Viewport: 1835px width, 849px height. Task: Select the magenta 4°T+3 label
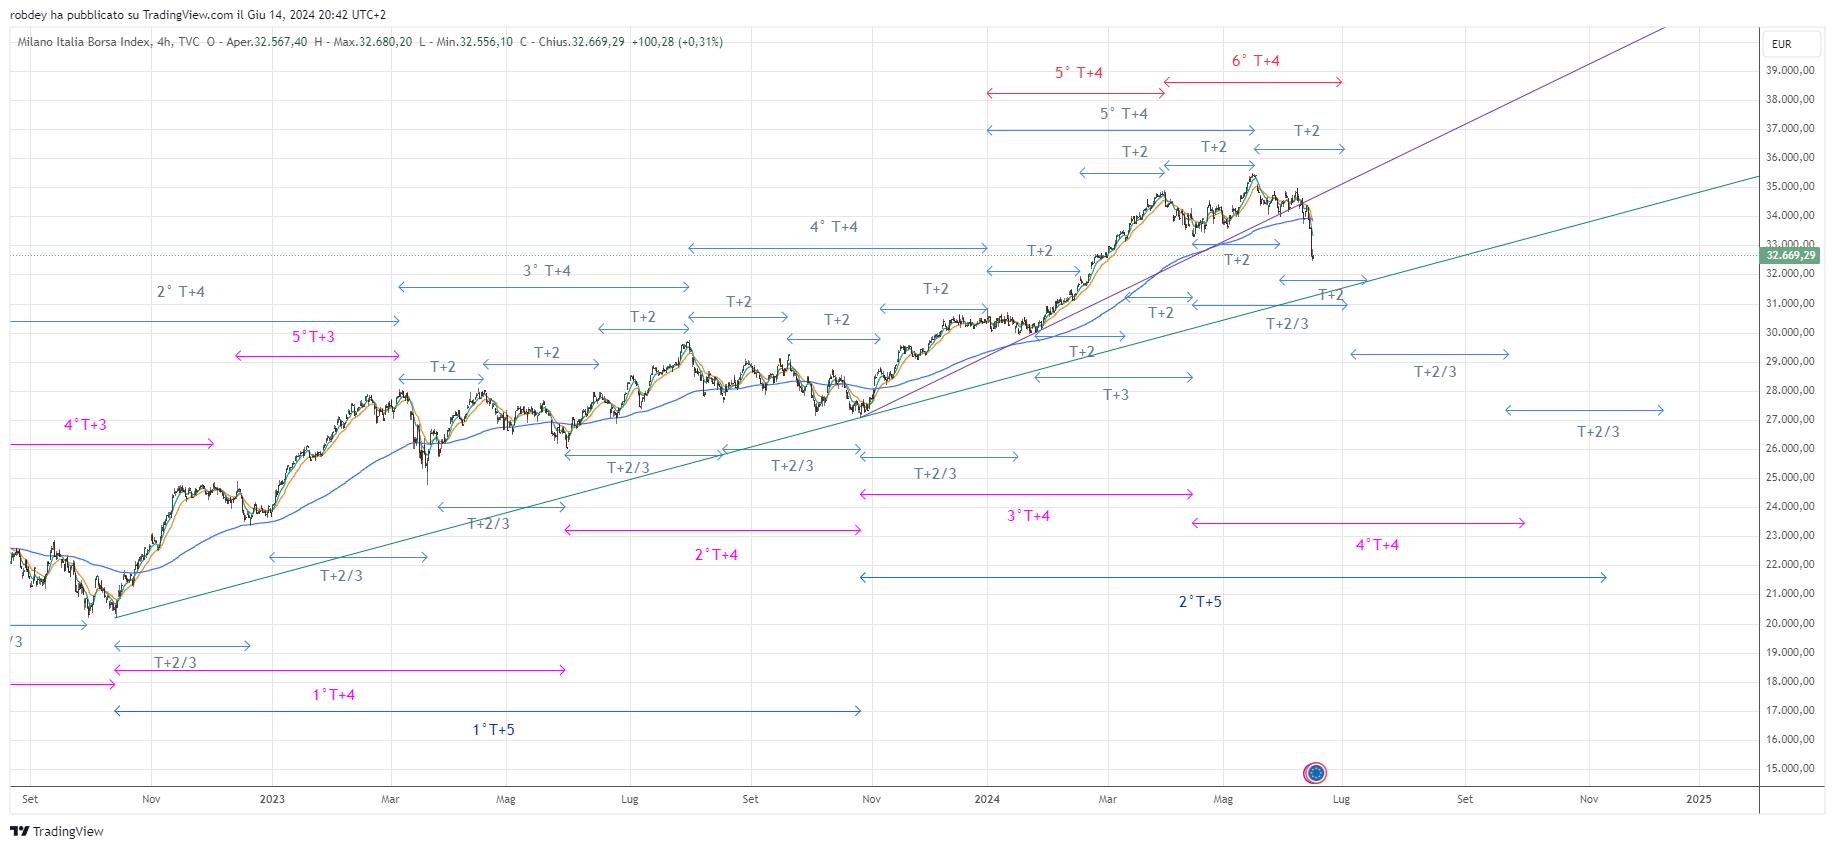[85, 425]
